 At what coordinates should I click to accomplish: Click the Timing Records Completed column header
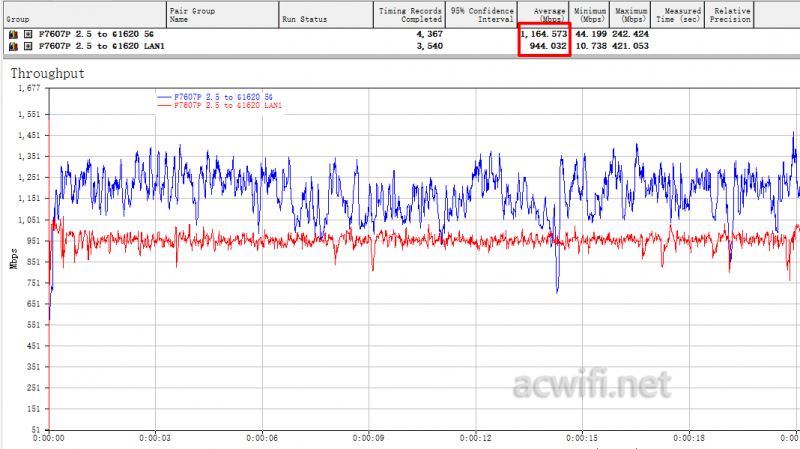pos(409,15)
